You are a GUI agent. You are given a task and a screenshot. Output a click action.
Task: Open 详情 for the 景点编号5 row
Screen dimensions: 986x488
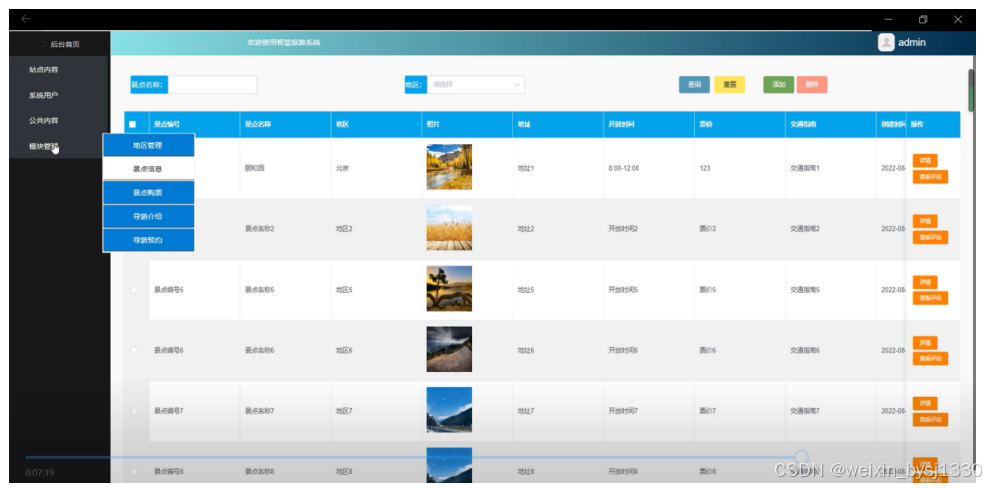coord(925,282)
